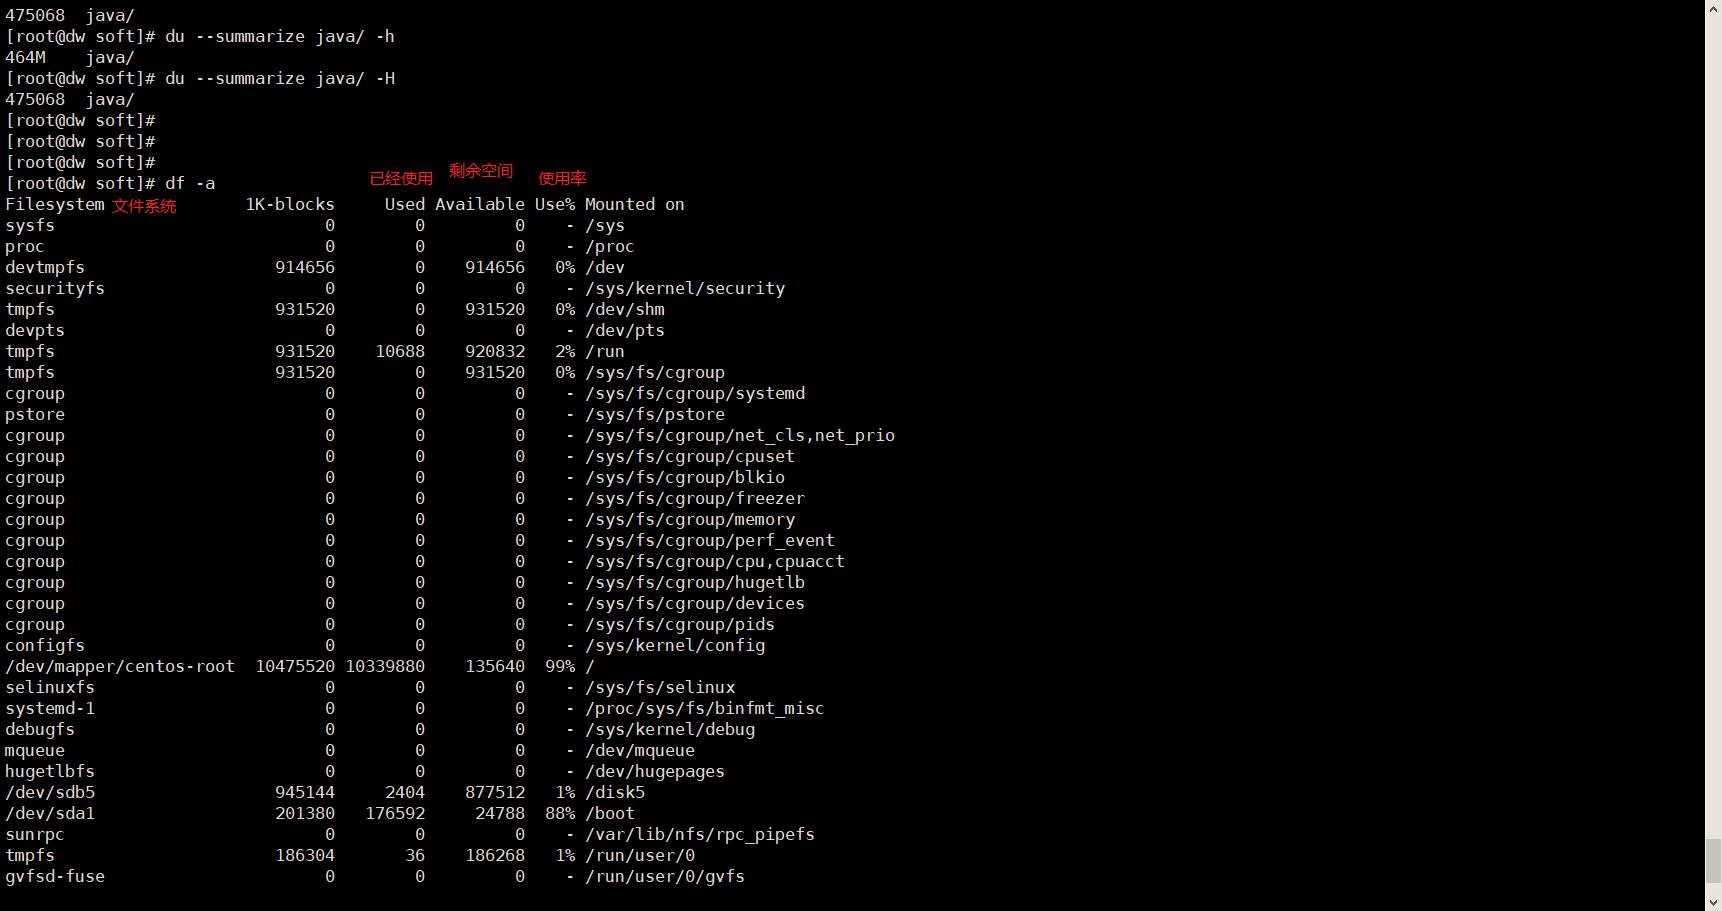
Task: Click the '1K-blocks' column header
Action: click(x=290, y=204)
